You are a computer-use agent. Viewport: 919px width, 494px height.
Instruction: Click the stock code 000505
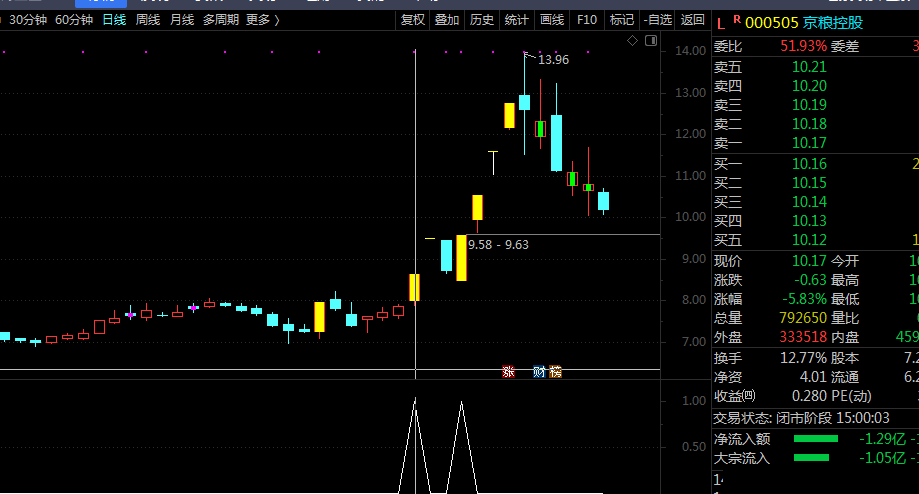coord(771,23)
